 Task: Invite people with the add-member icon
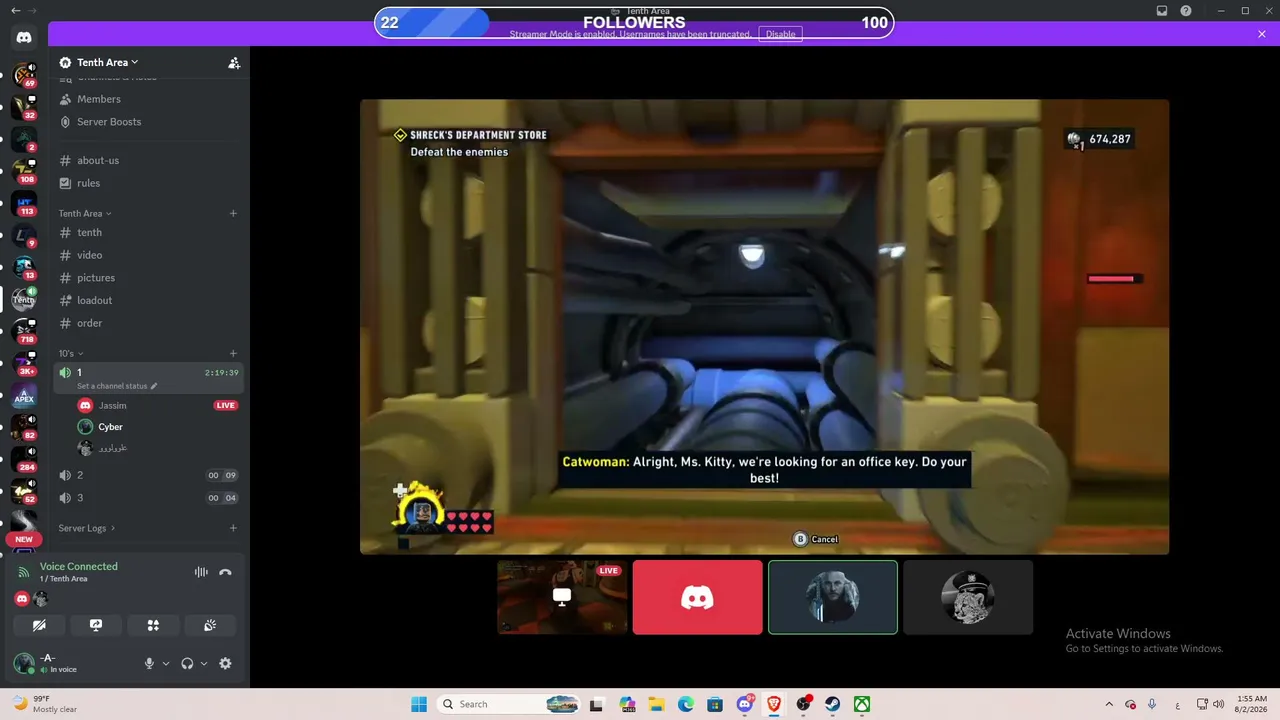pyautogui.click(x=234, y=63)
